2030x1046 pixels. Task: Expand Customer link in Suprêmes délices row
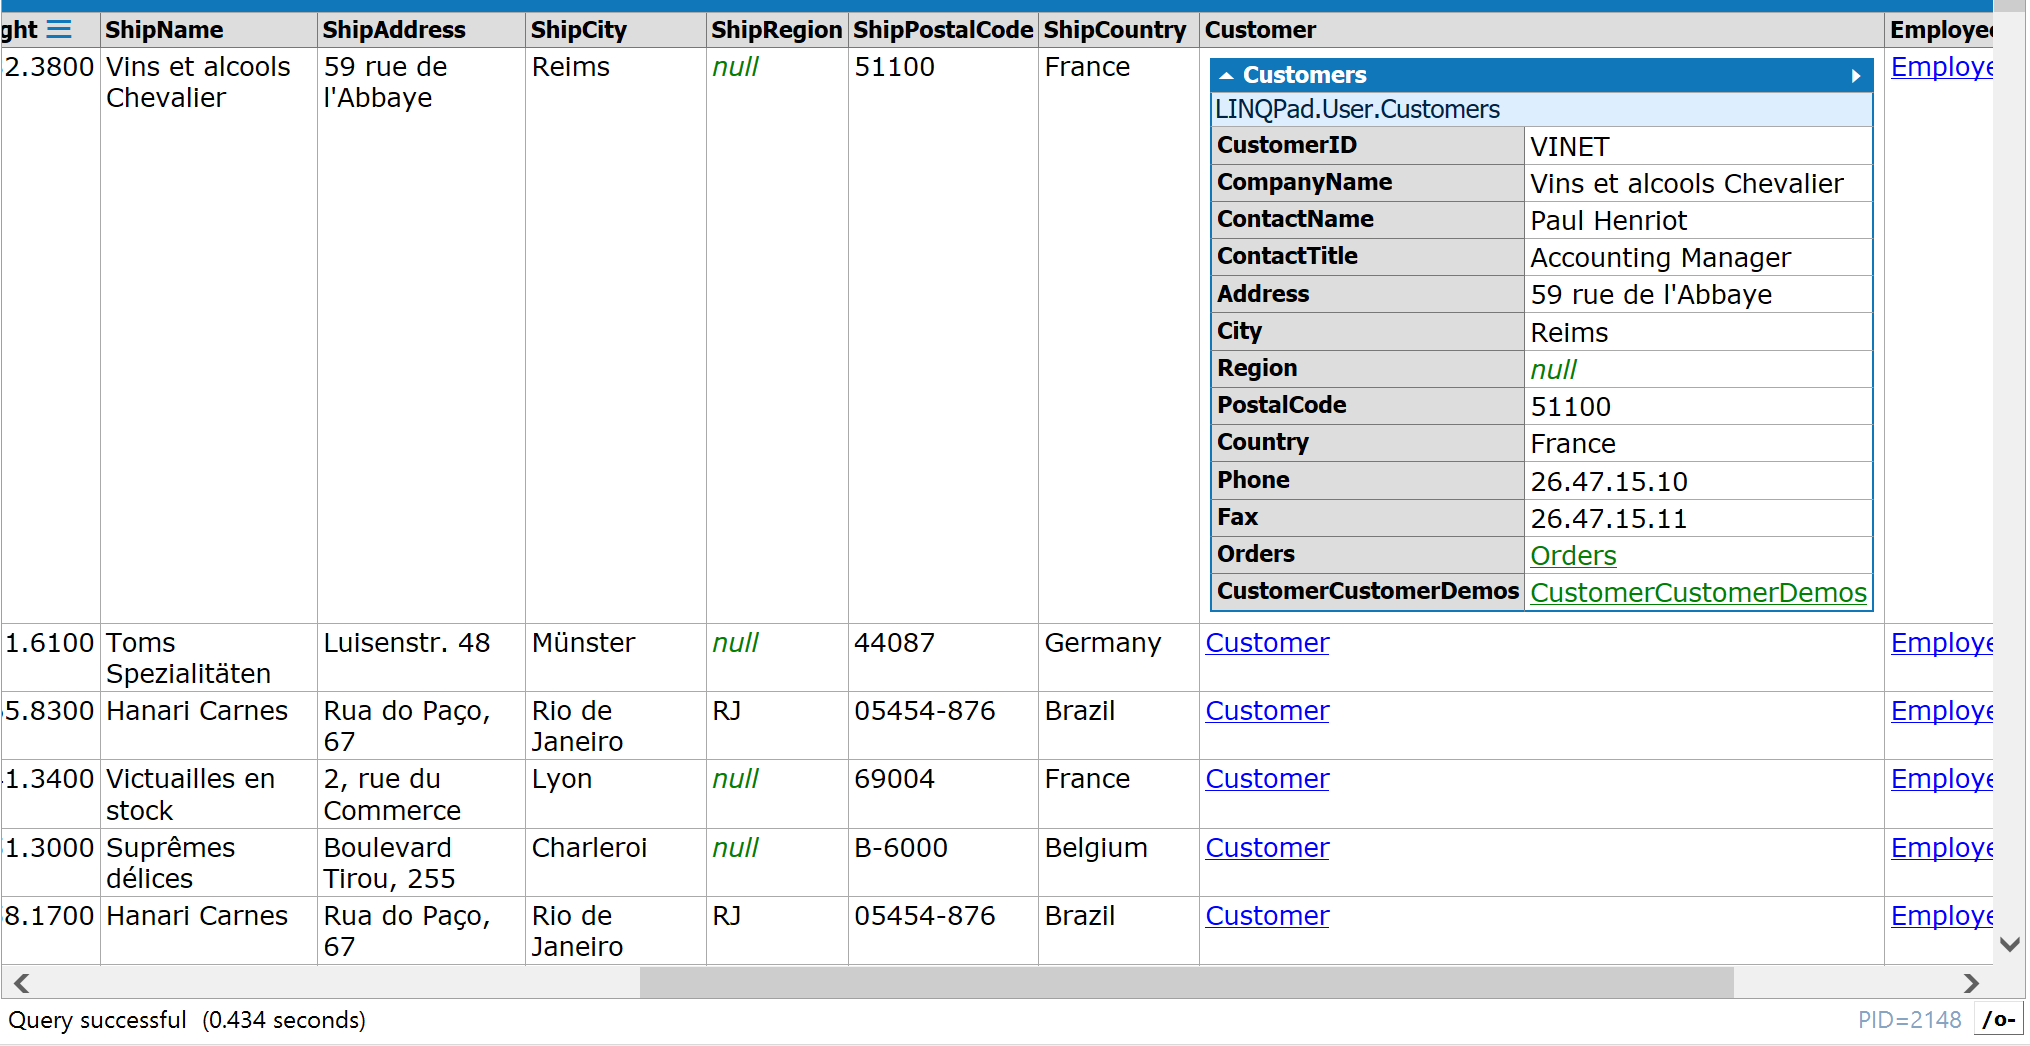1266,848
